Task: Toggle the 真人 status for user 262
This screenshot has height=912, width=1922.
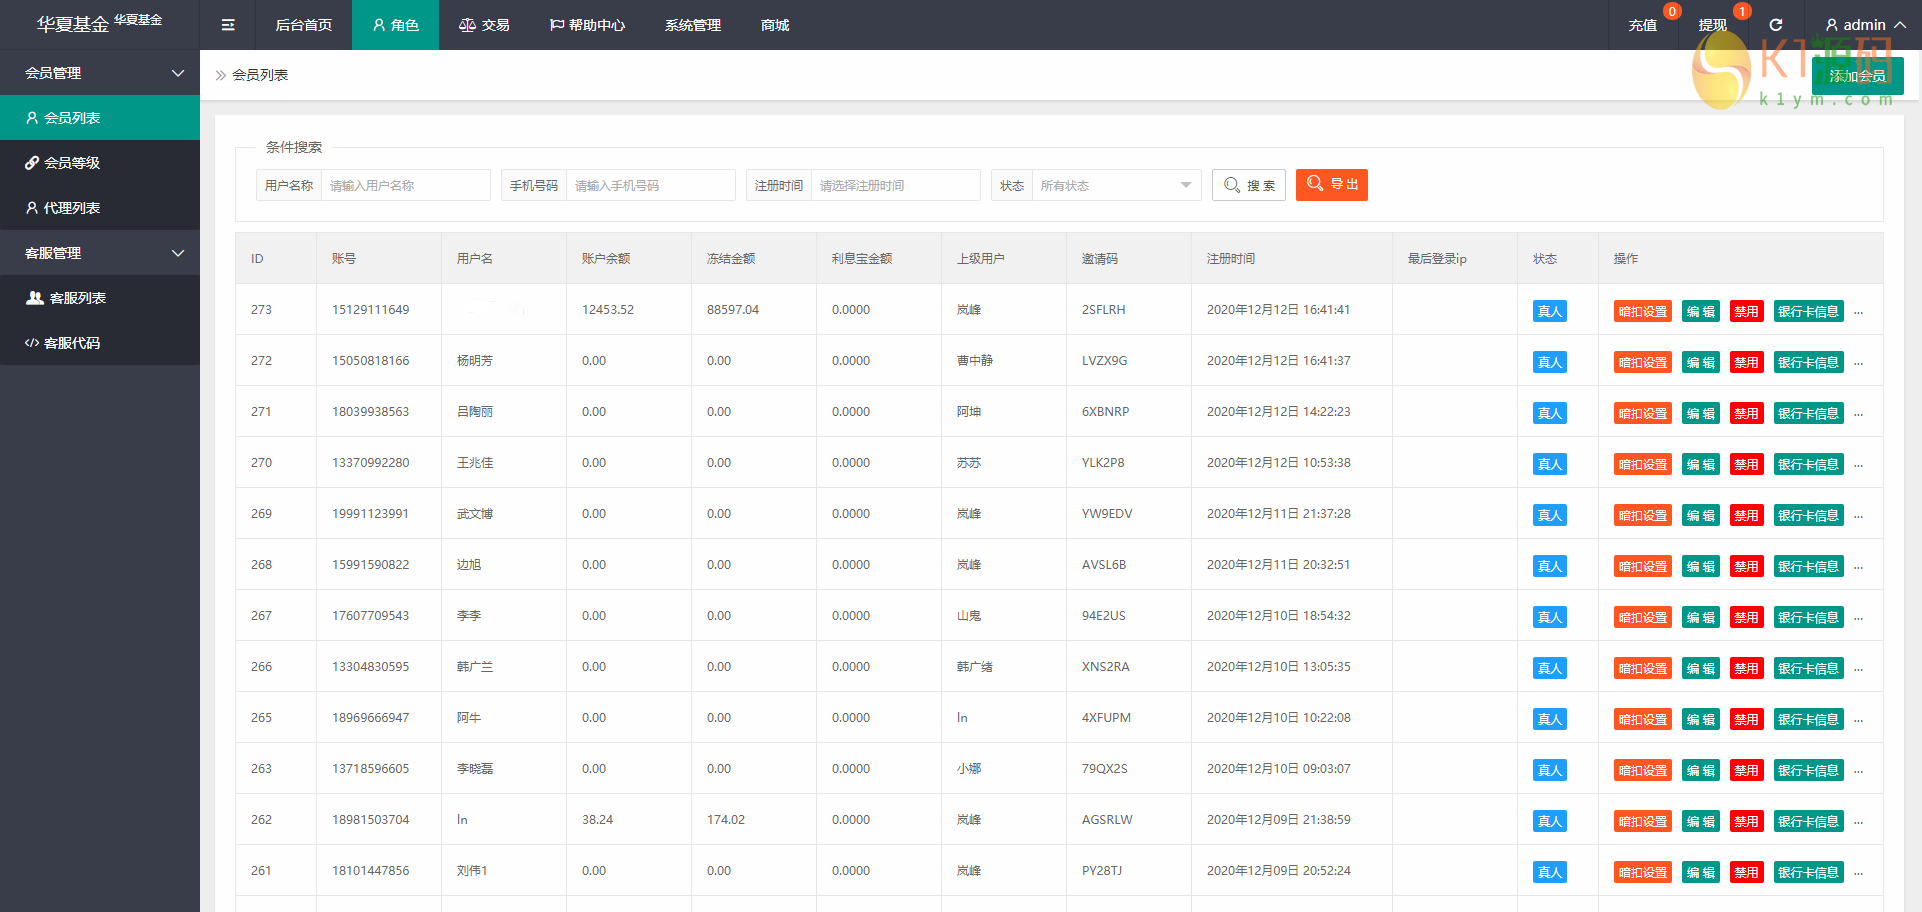Action: (1549, 821)
